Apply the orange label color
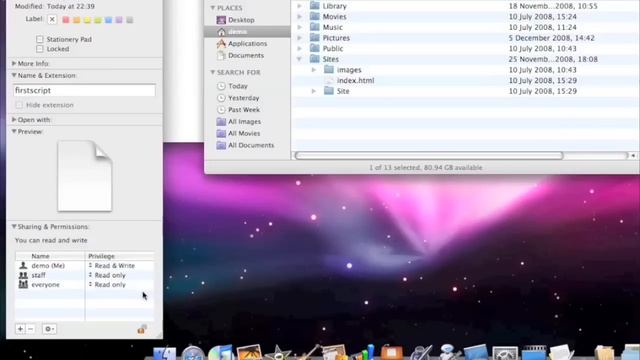Screen dimensions: 640x360 coord(76,20)
